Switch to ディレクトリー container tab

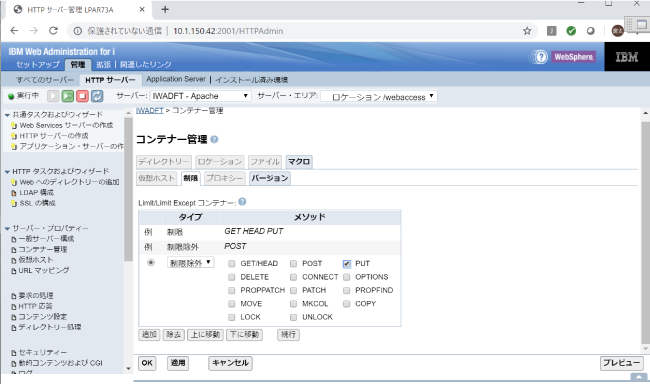click(x=164, y=162)
